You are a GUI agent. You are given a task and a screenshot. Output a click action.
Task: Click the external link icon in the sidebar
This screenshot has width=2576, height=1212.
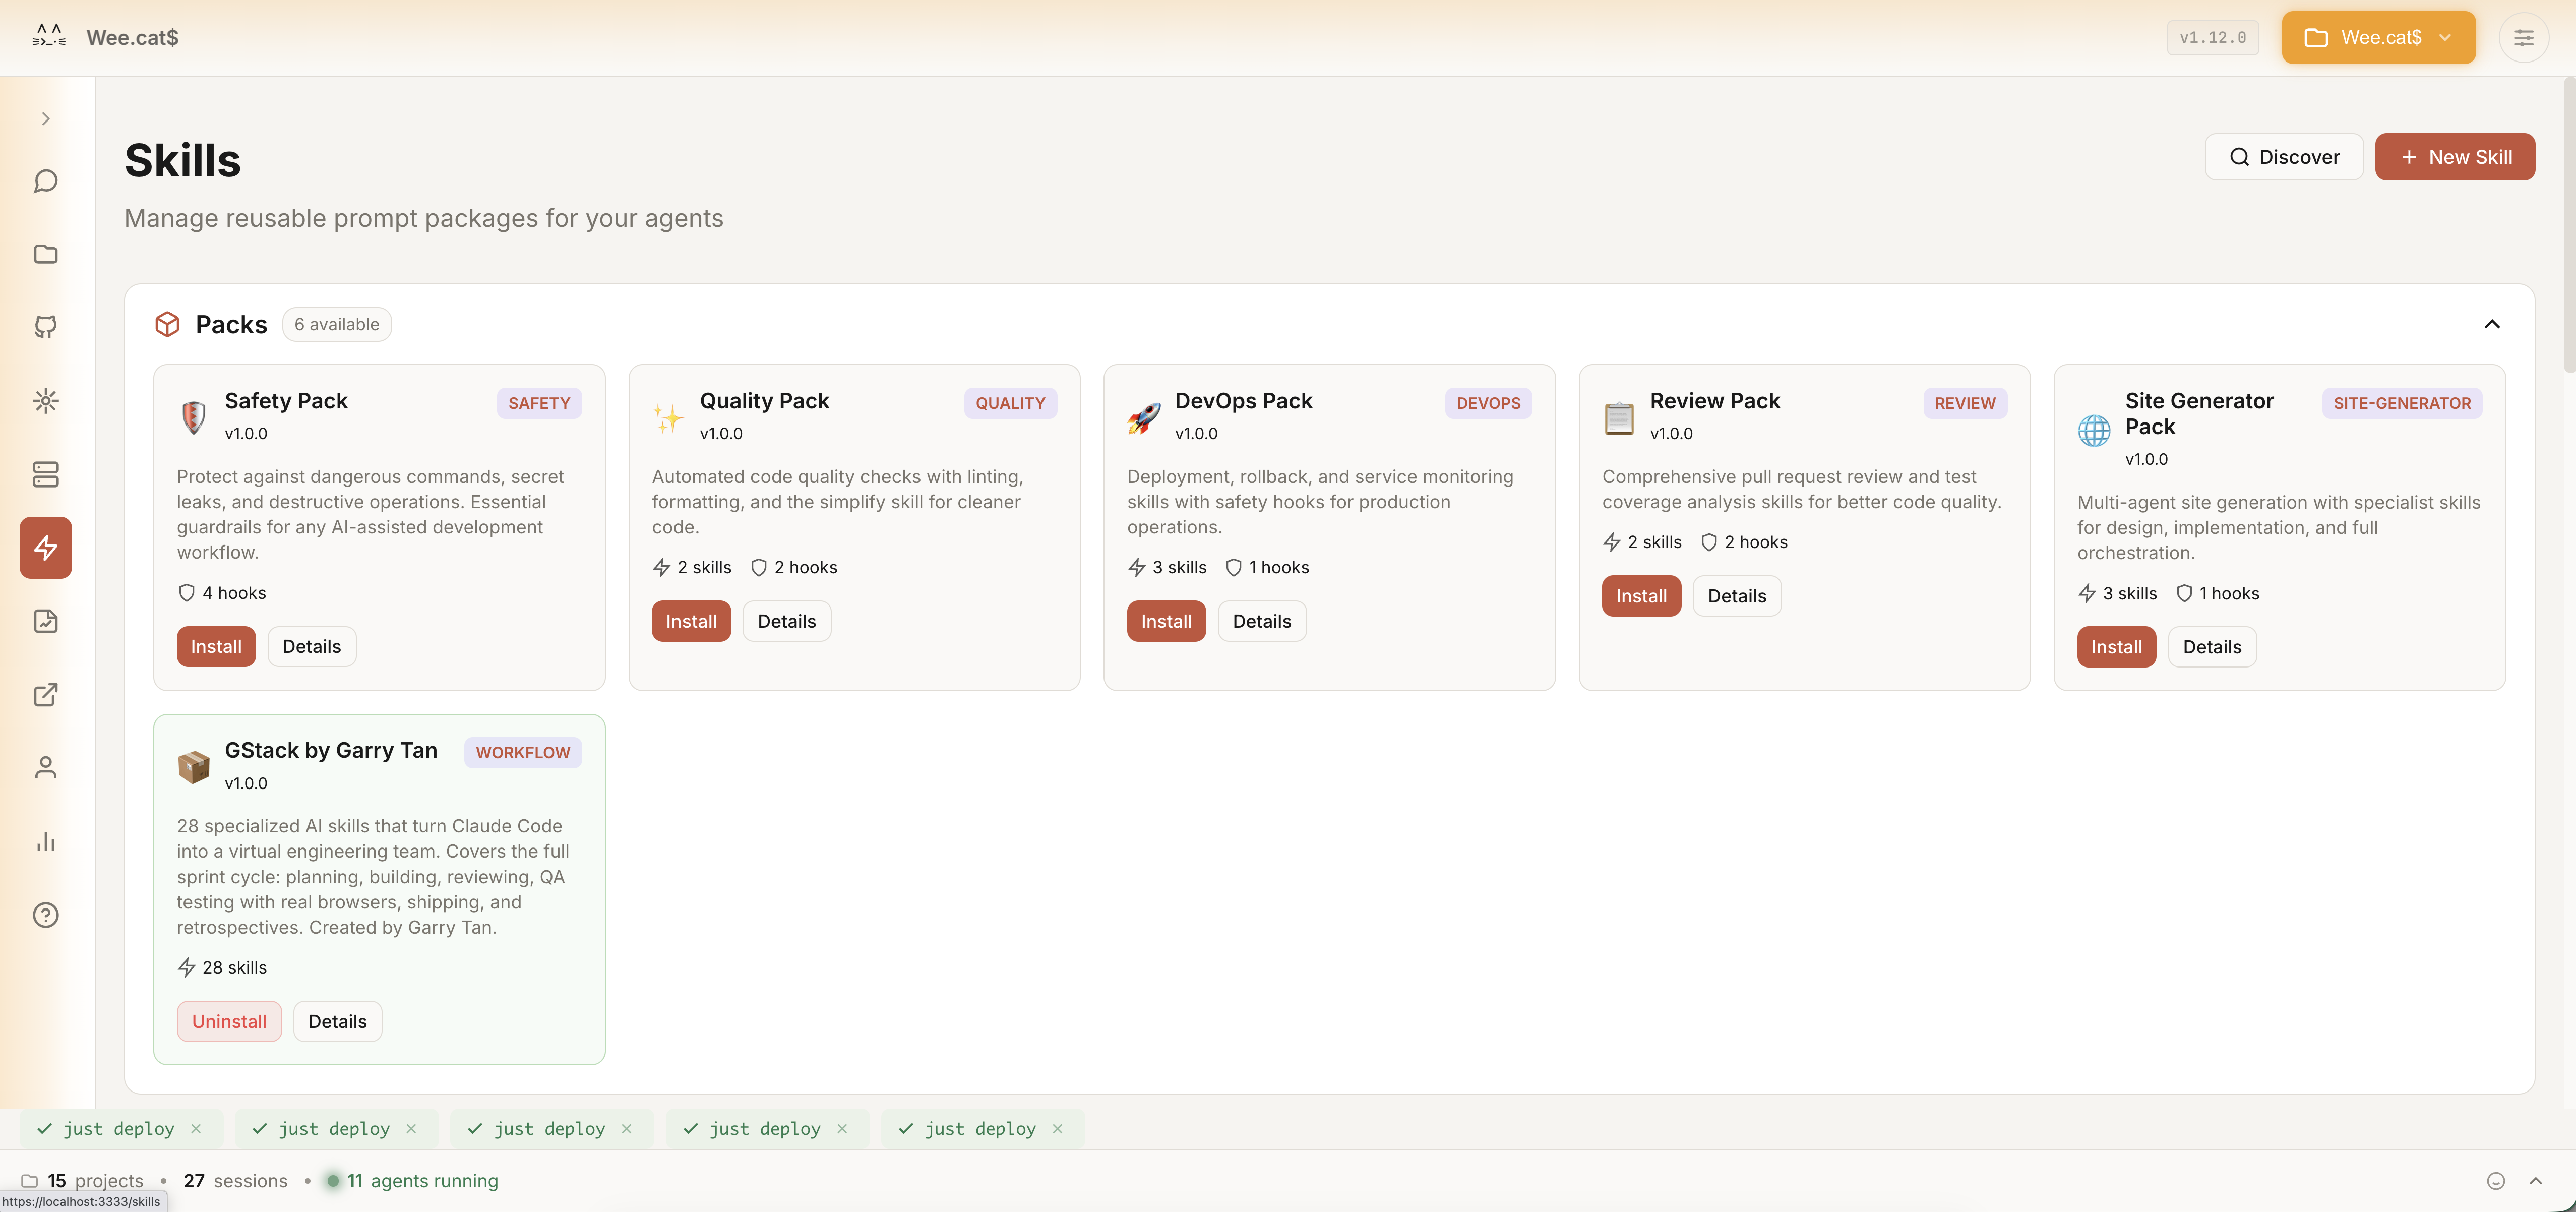pyautogui.click(x=45, y=694)
